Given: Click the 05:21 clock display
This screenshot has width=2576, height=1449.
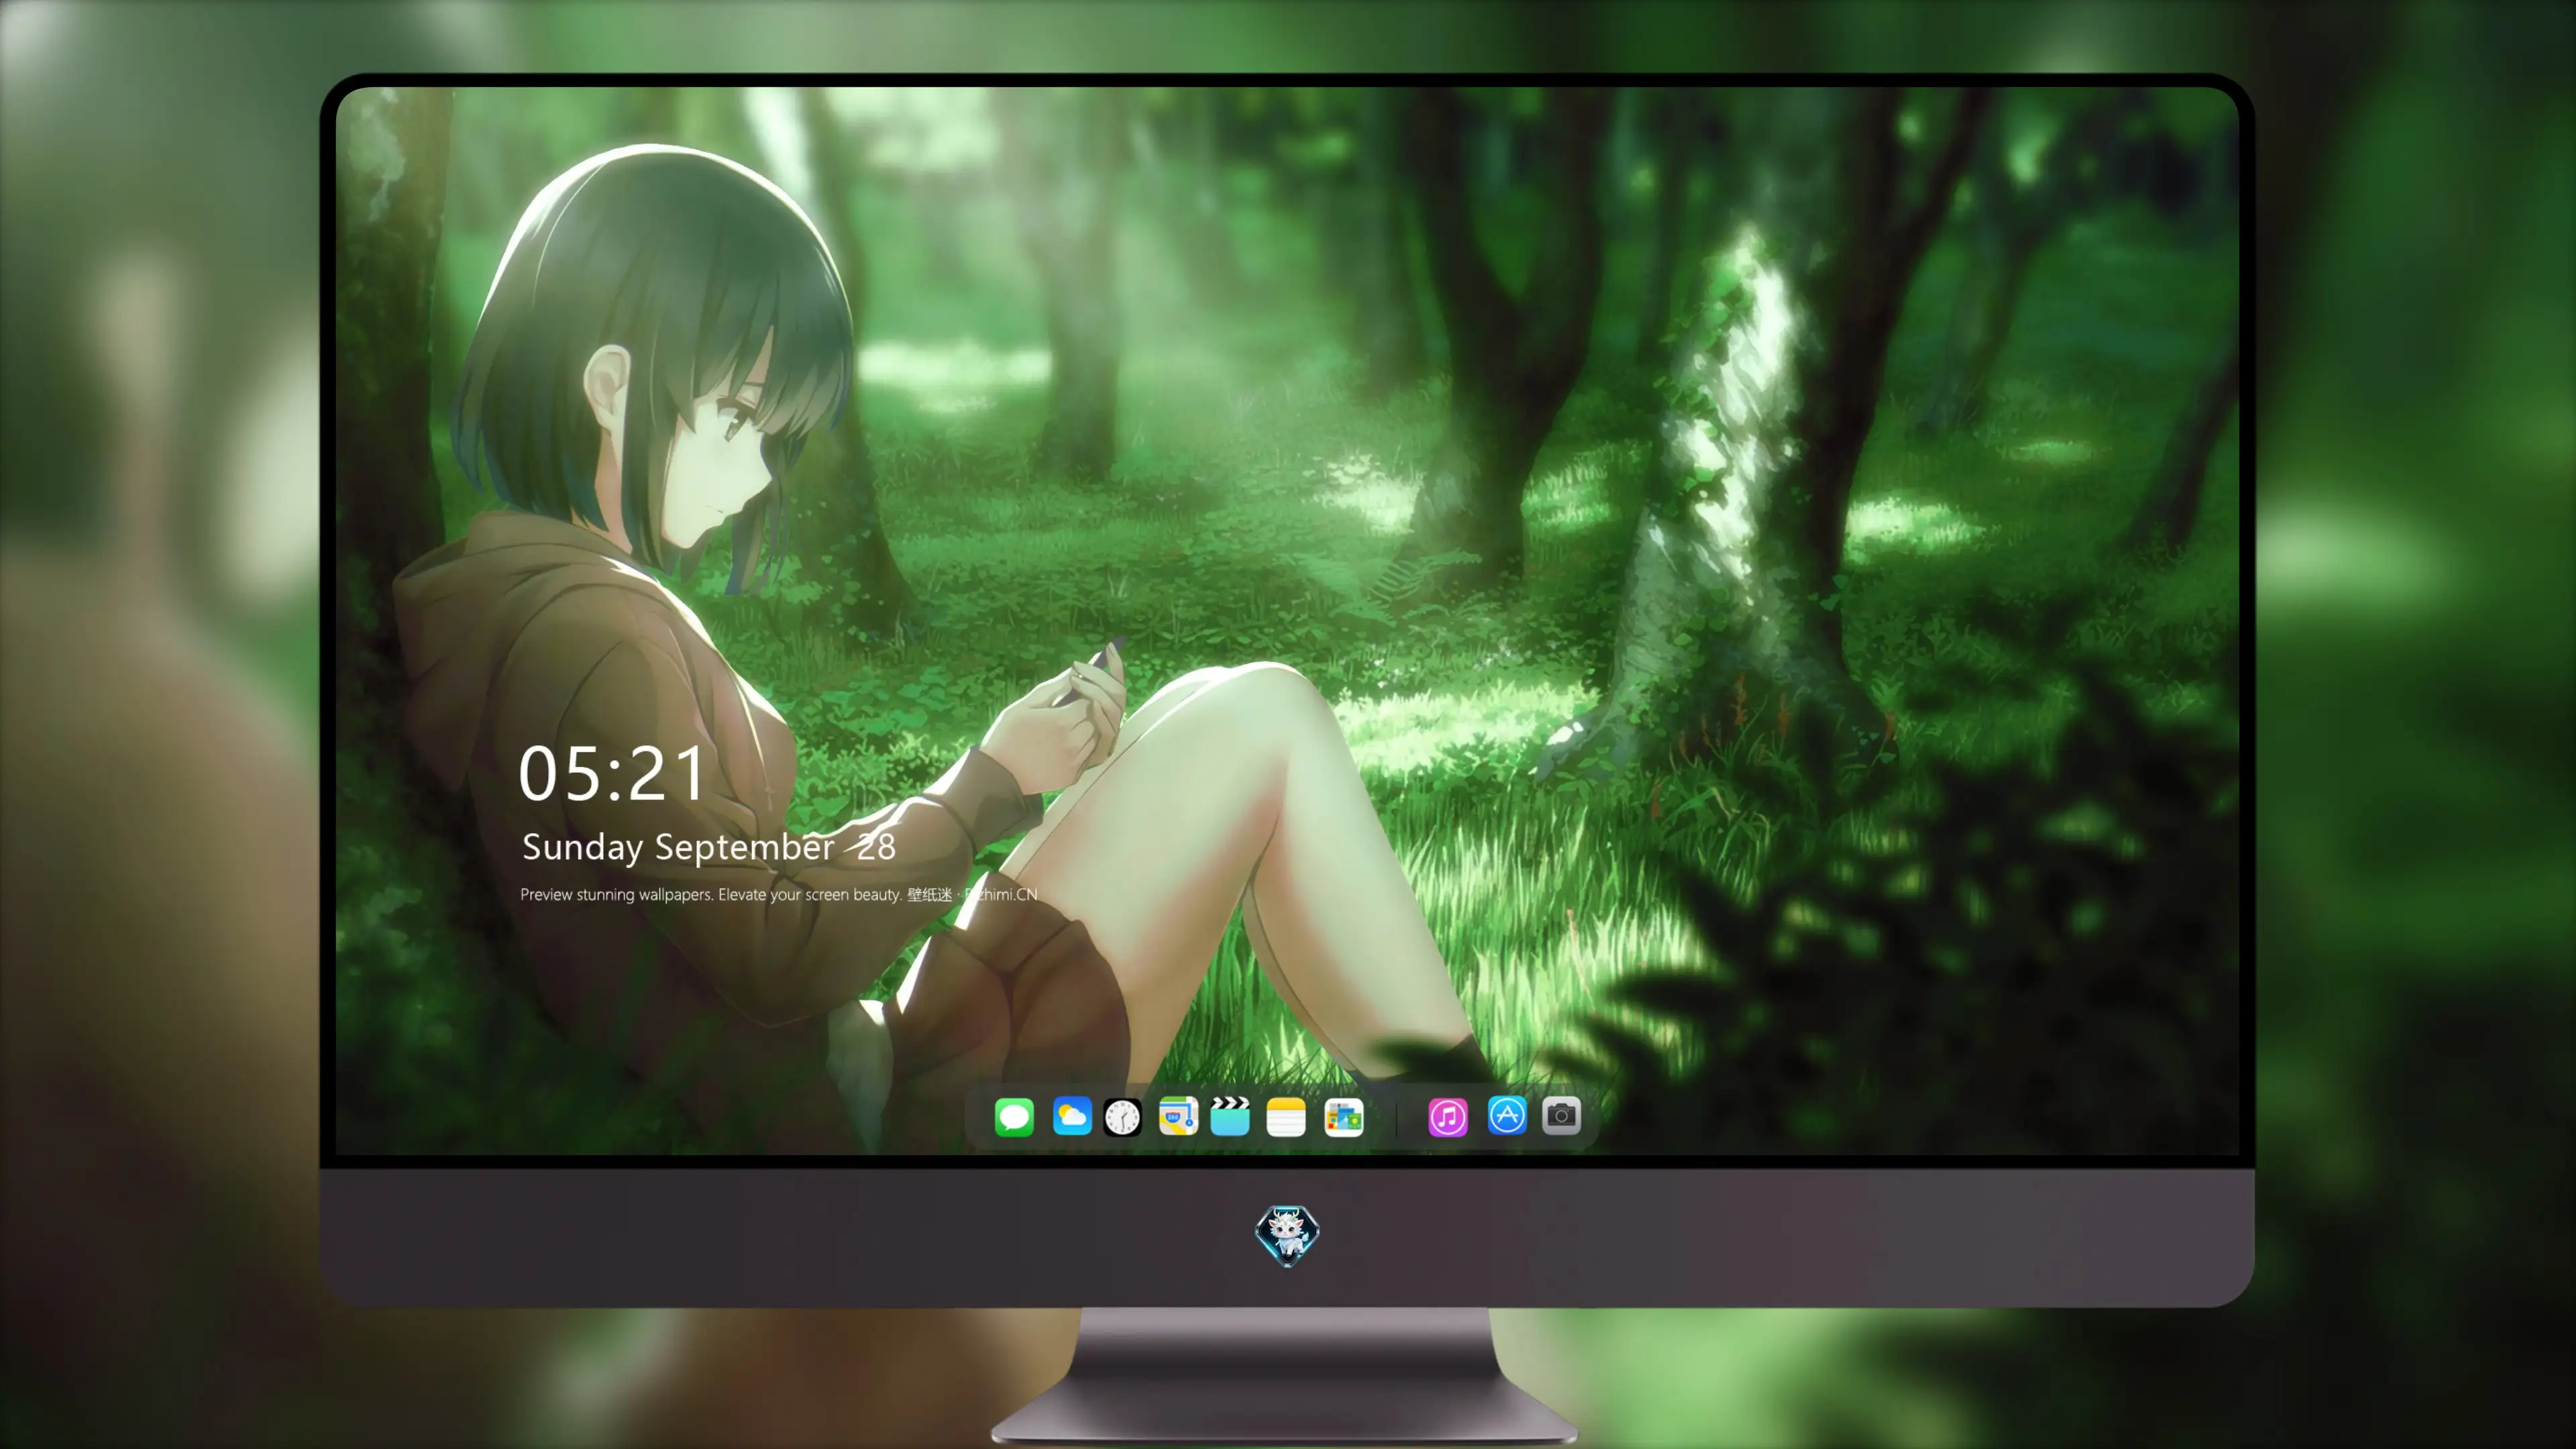Looking at the screenshot, I should pos(612,774).
